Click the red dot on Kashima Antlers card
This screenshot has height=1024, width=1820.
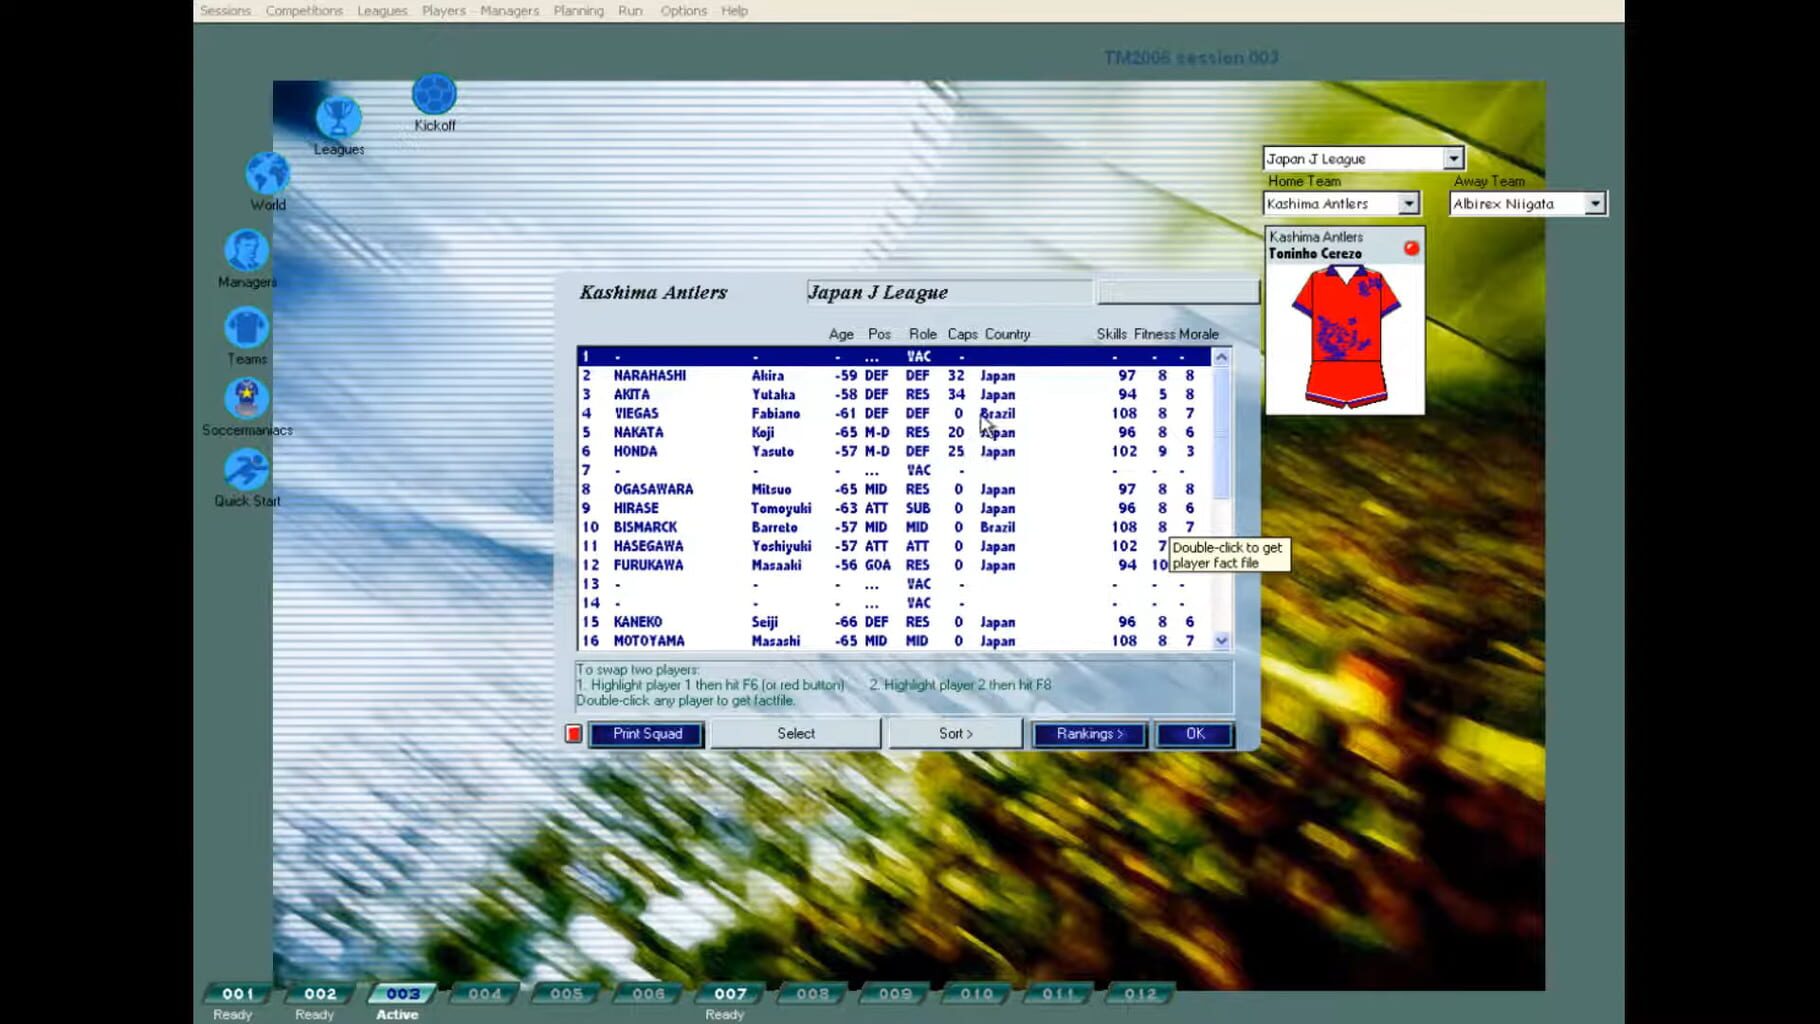[x=1411, y=248]
